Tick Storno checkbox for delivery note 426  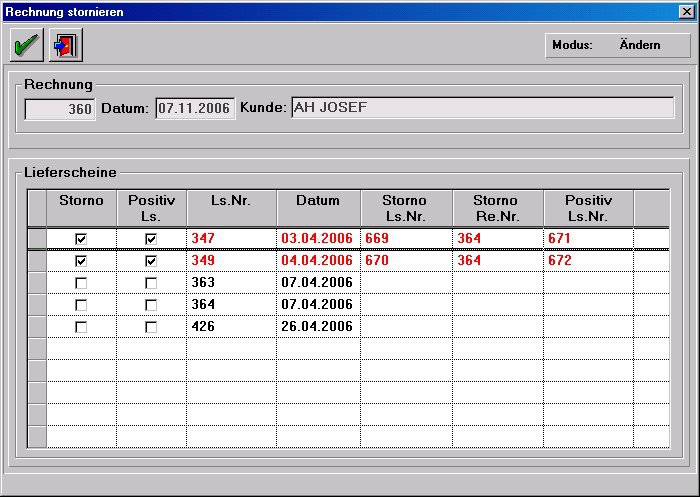pyautogui.click(x=81, y=327)
